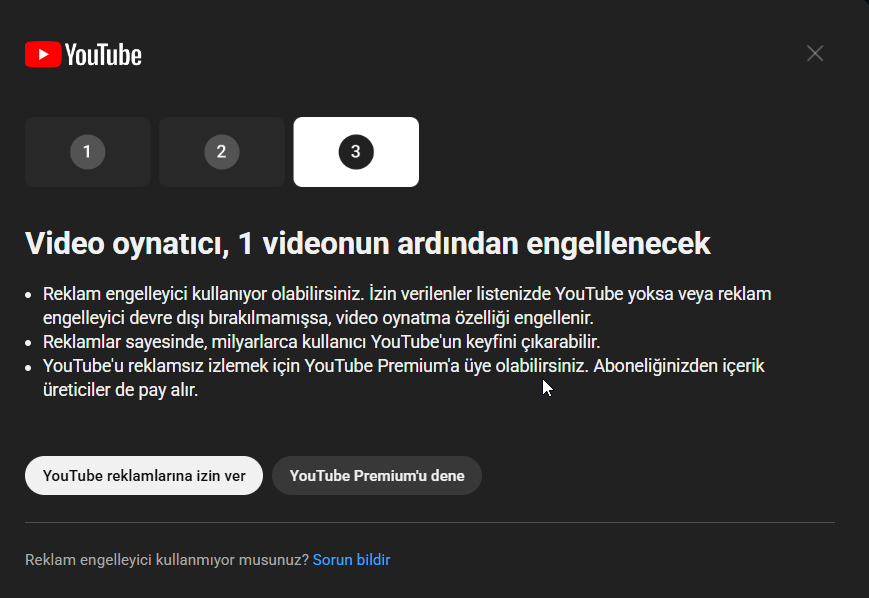
Task: Click 'YouTube Premium'u dene' button
Action: point(377,476)
